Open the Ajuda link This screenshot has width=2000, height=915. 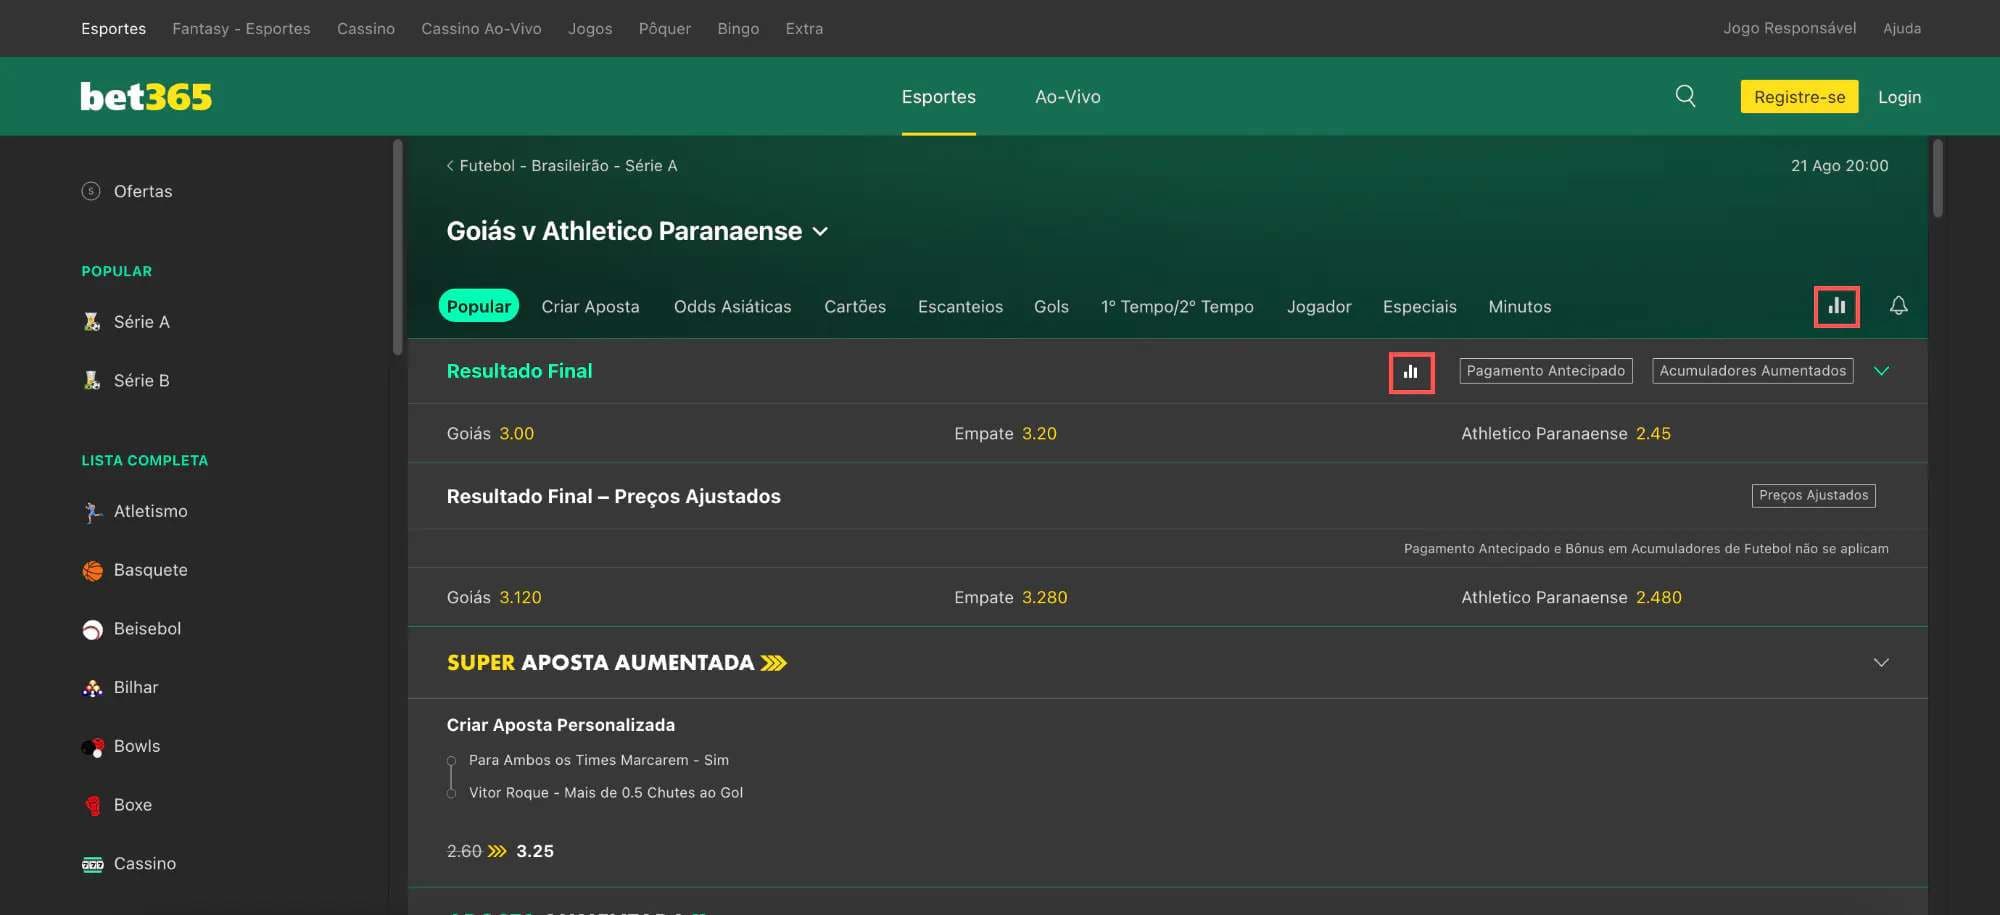1901,28
